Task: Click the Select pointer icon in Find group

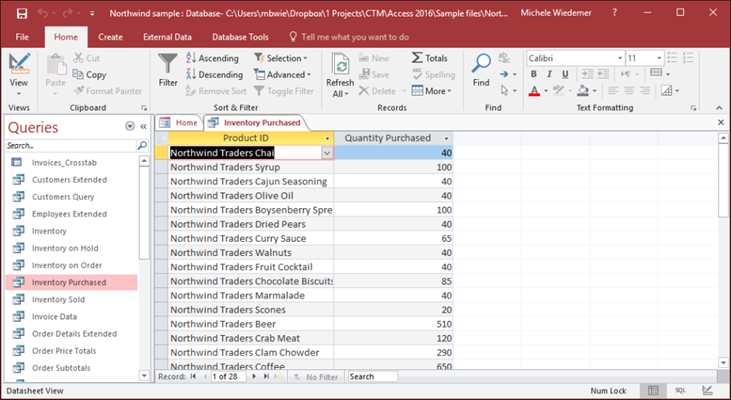Action: click(x=504, y=90)
